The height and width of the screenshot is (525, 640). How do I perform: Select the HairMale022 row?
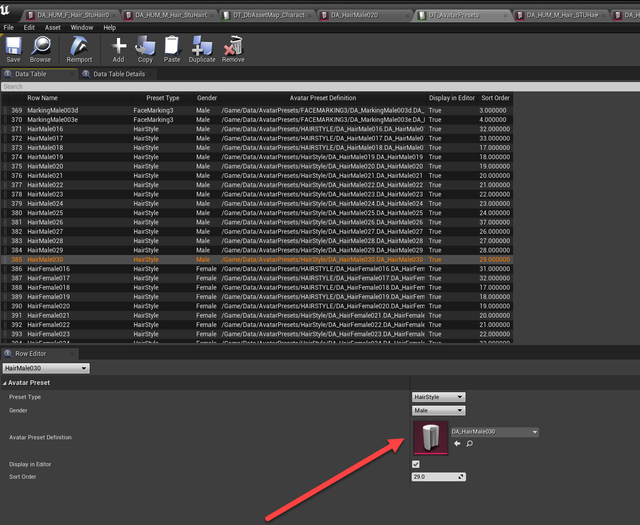(x=257, y=185)
